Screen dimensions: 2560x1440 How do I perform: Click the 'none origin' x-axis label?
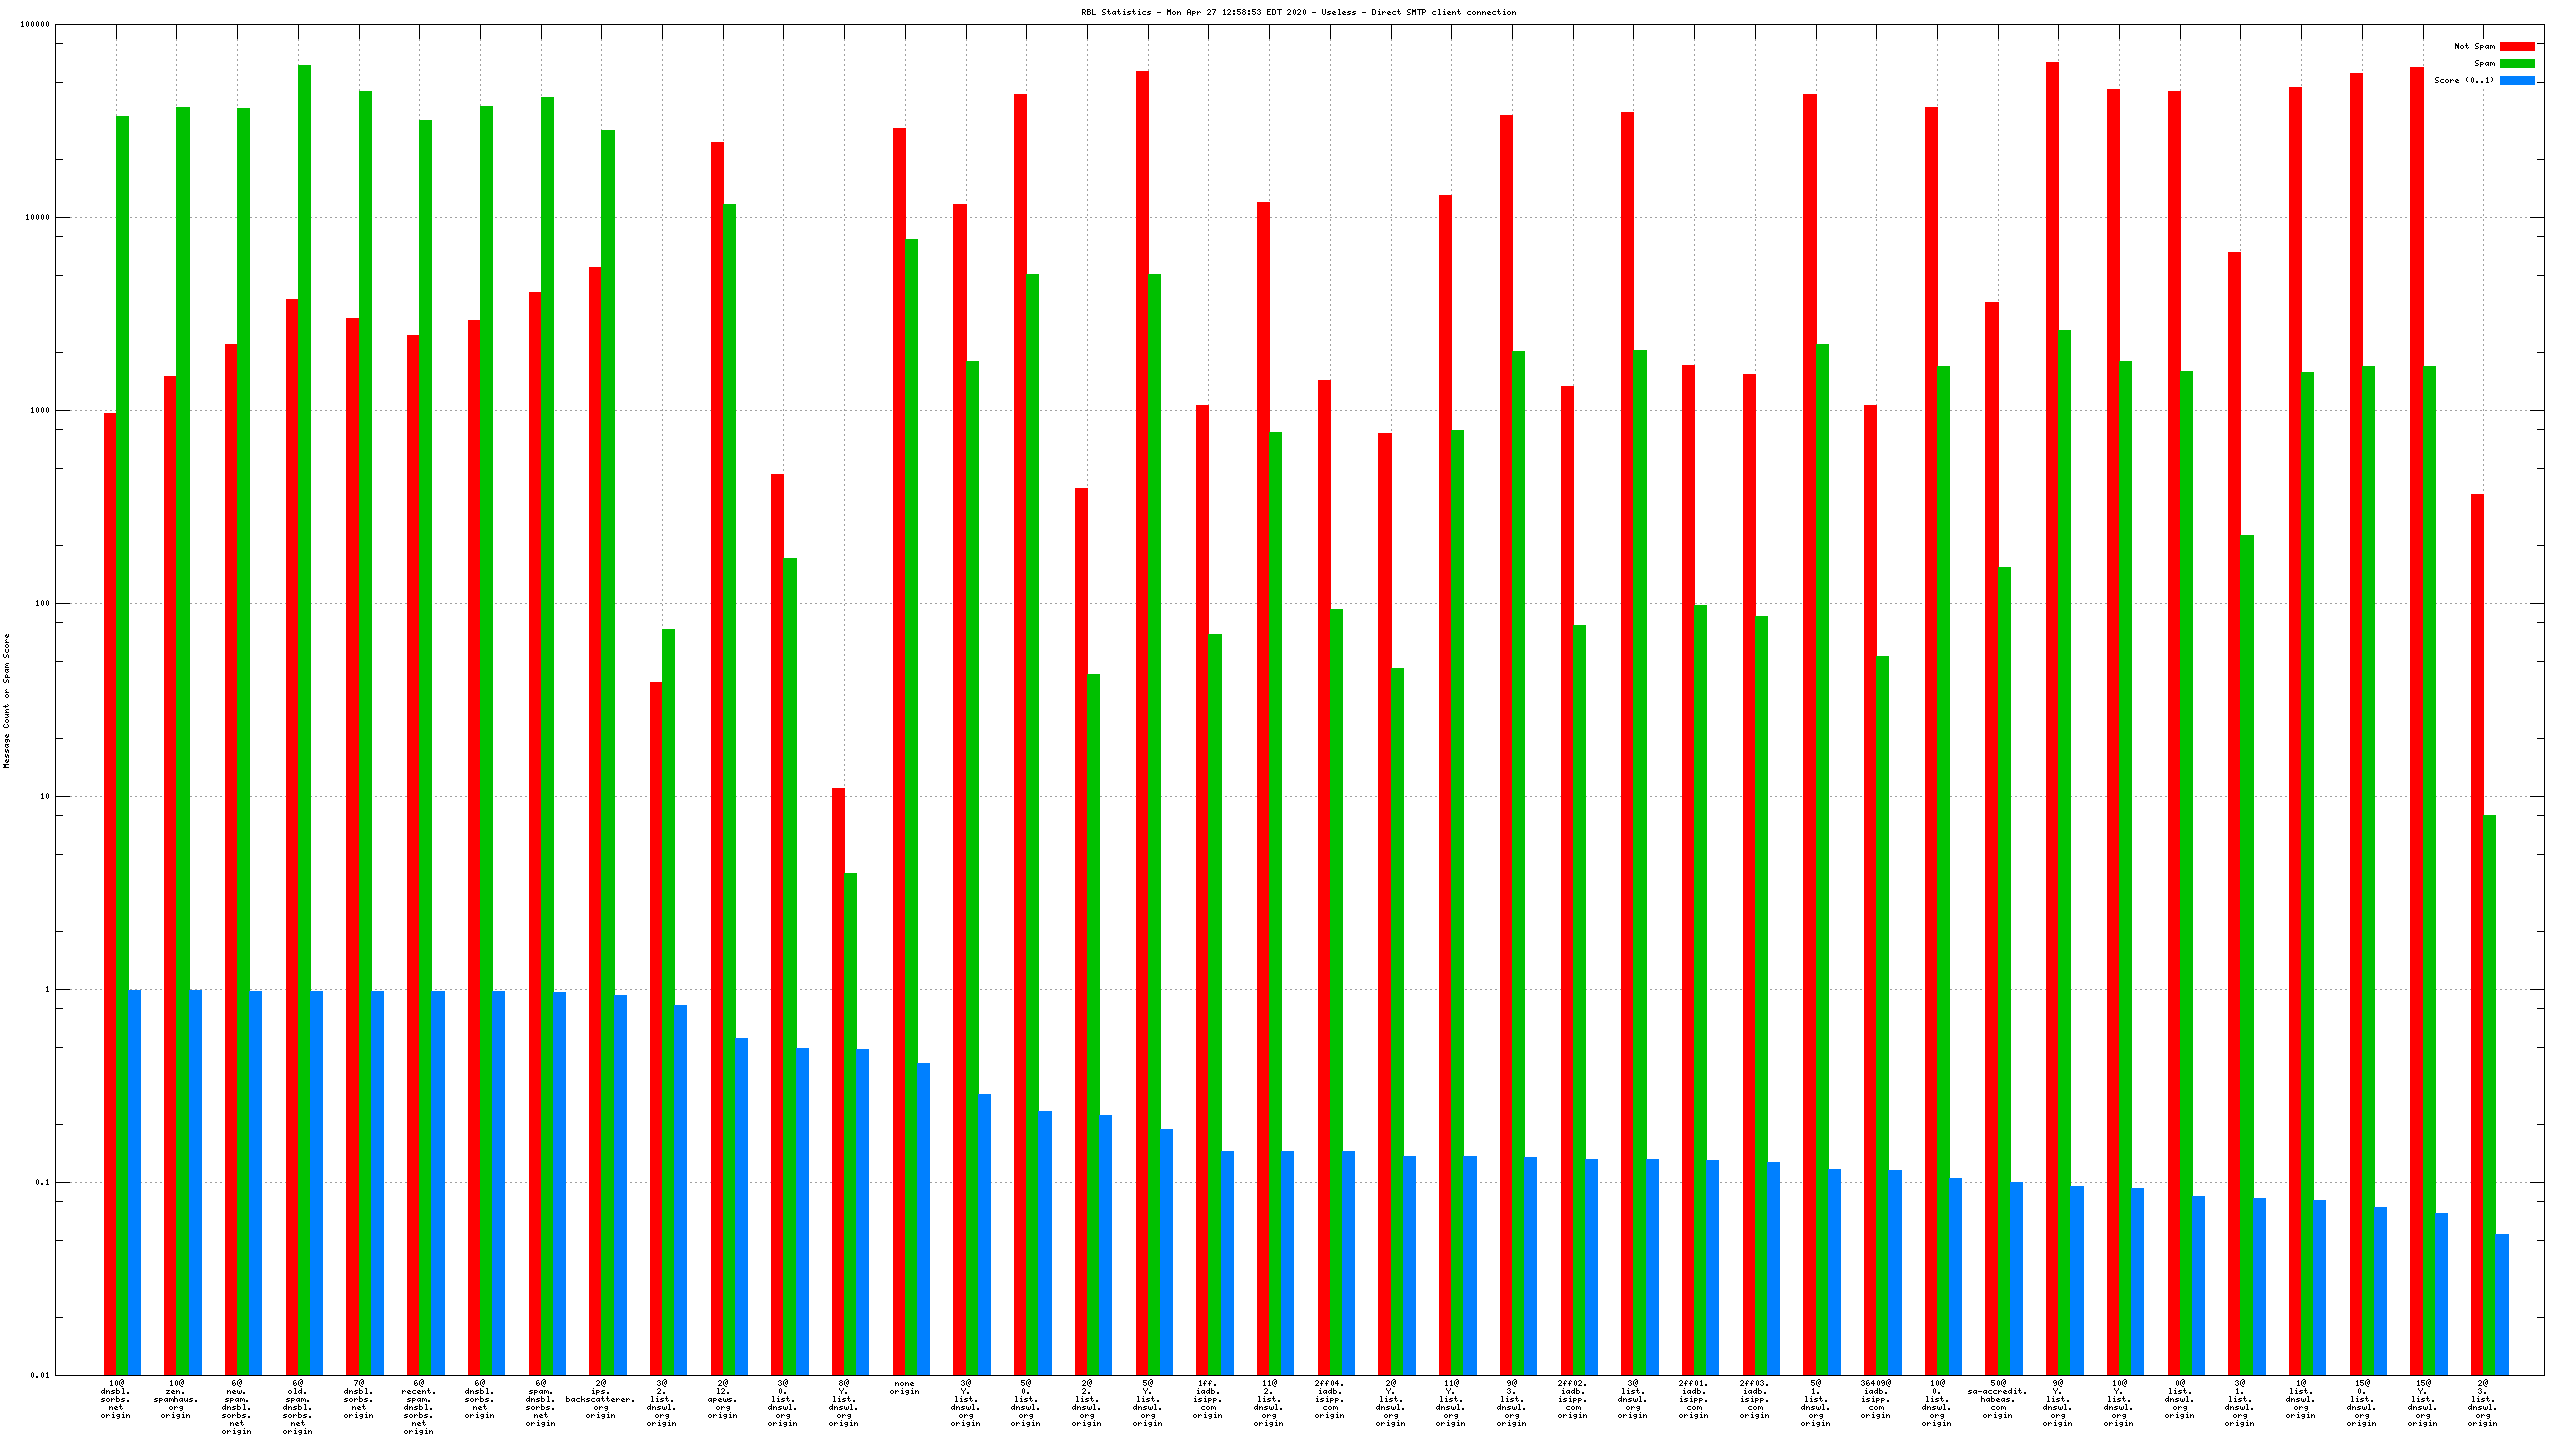coord(904,1387)
